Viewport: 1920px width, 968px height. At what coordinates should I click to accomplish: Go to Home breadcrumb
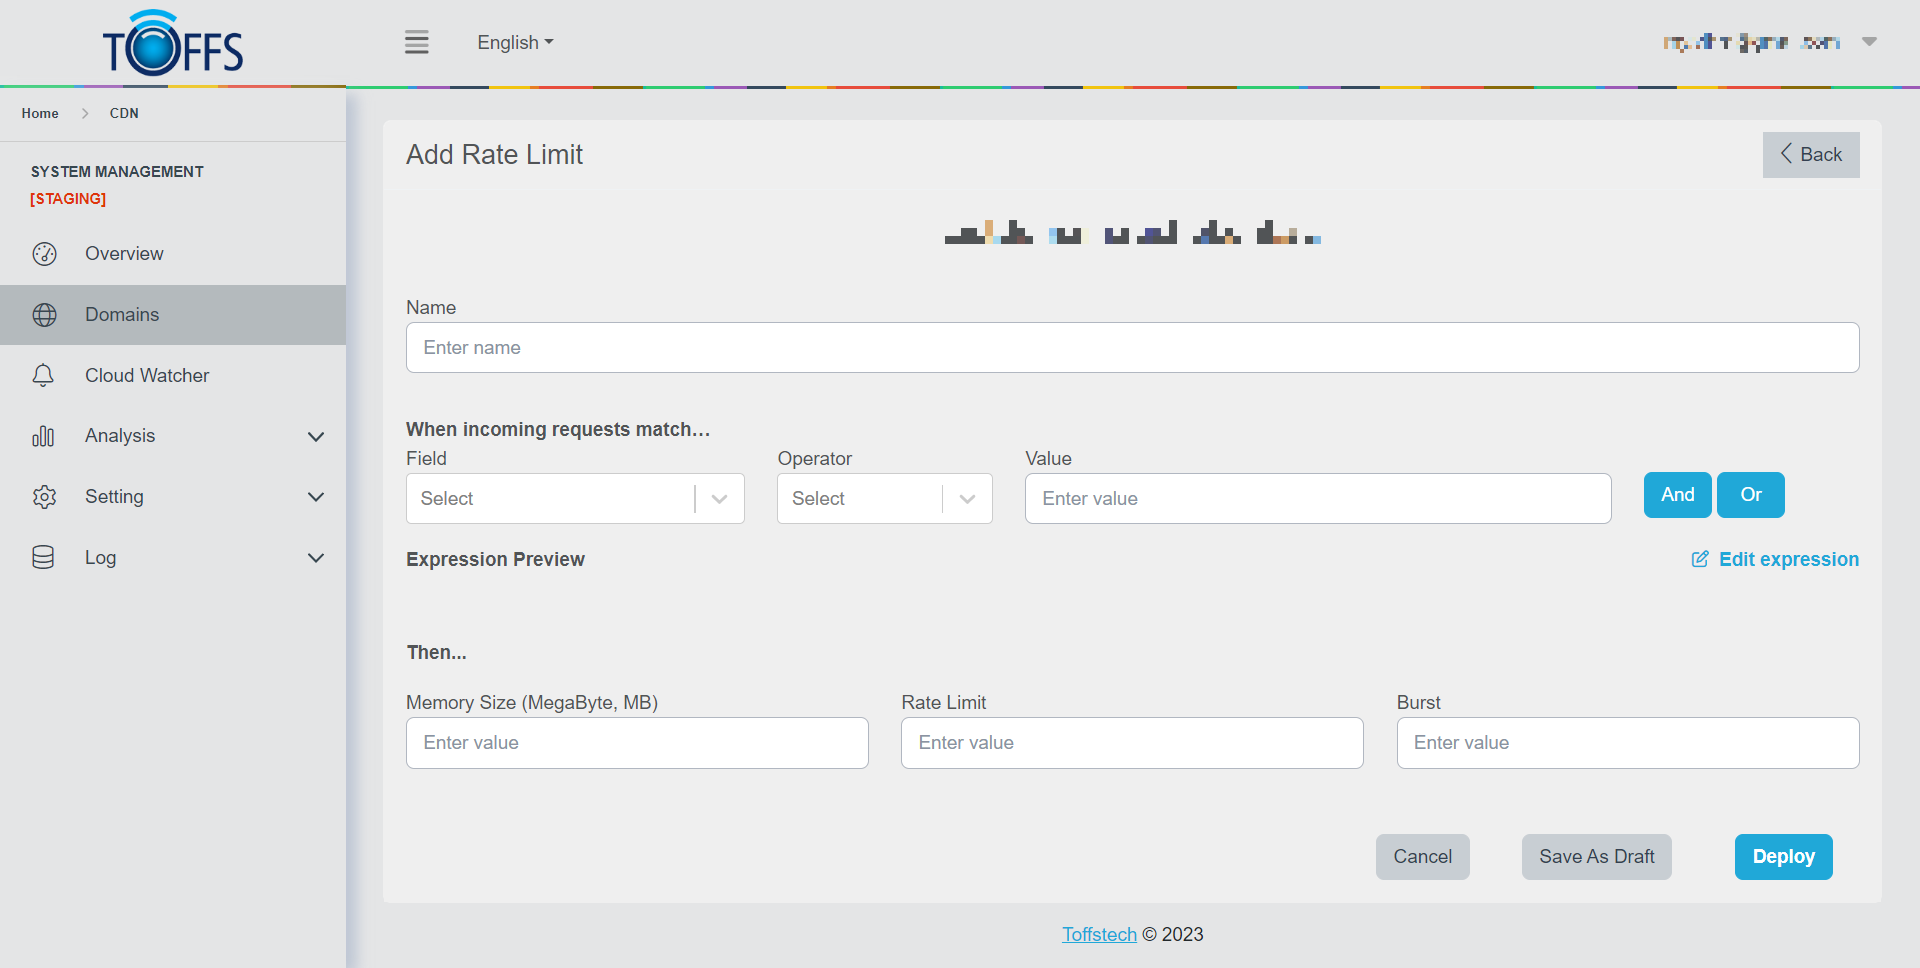click(40, 114)
